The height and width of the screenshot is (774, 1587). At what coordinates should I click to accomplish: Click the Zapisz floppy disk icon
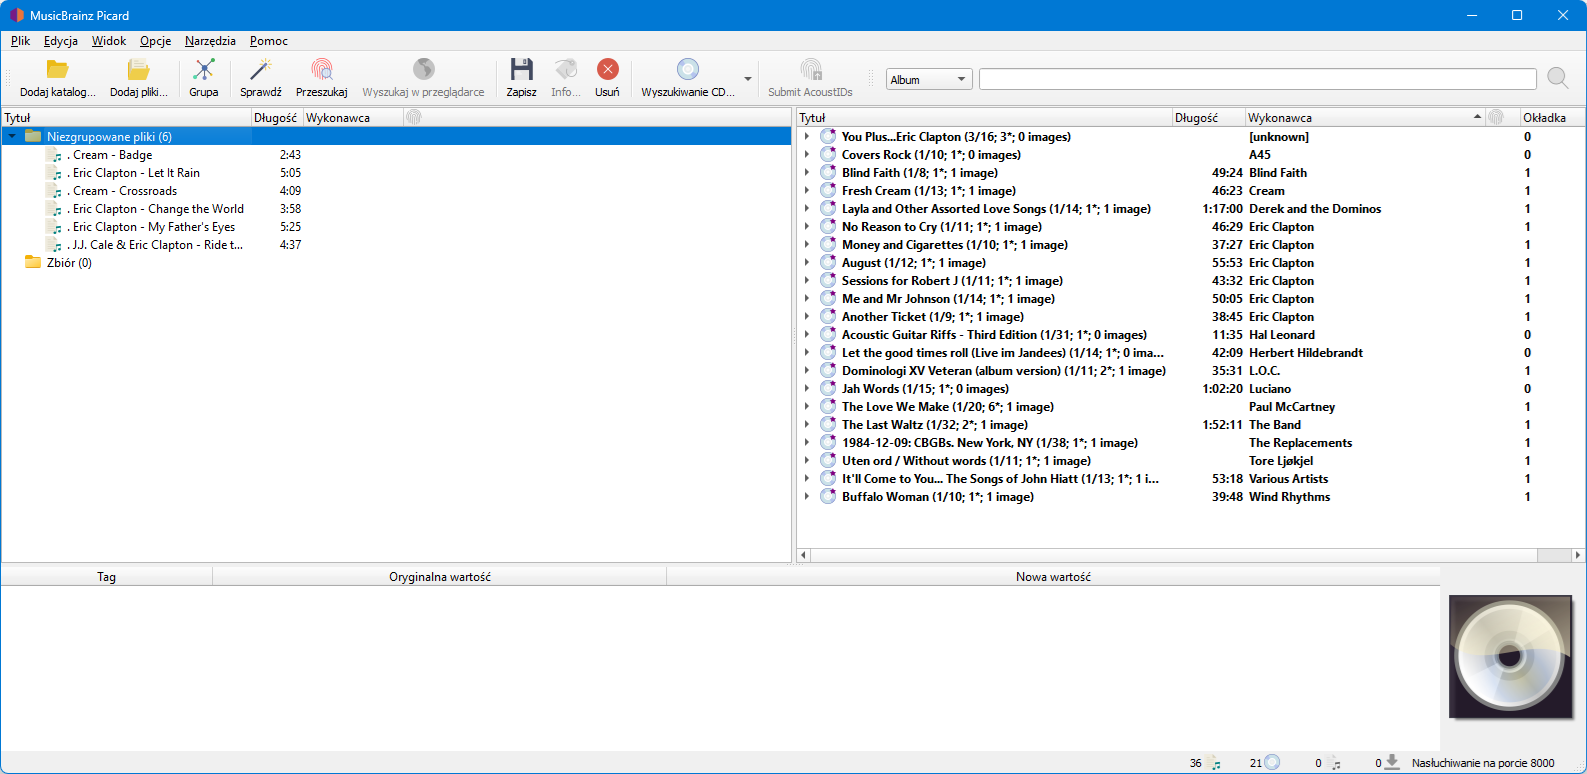tap(522, 69)
